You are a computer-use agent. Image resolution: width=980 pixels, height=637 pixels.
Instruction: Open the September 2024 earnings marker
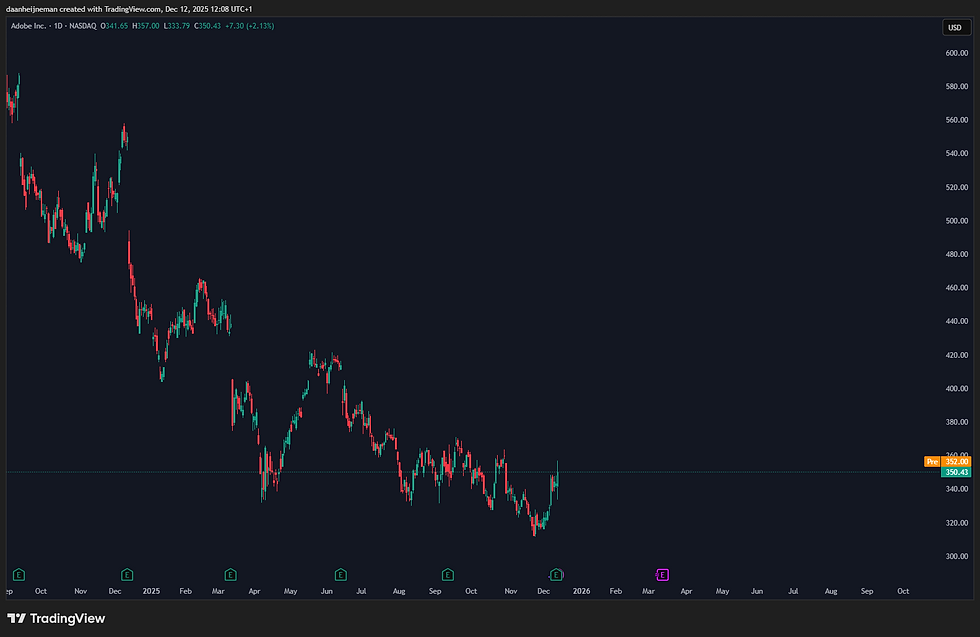coord(19,574)
